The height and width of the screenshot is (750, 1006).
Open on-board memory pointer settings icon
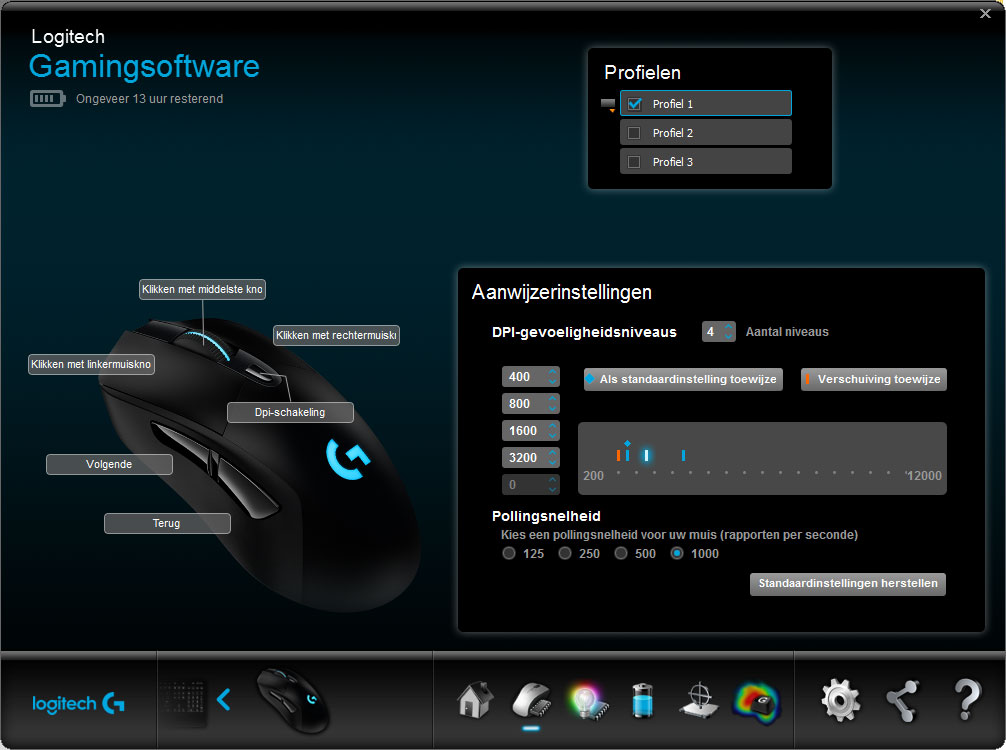coord(531,701)
